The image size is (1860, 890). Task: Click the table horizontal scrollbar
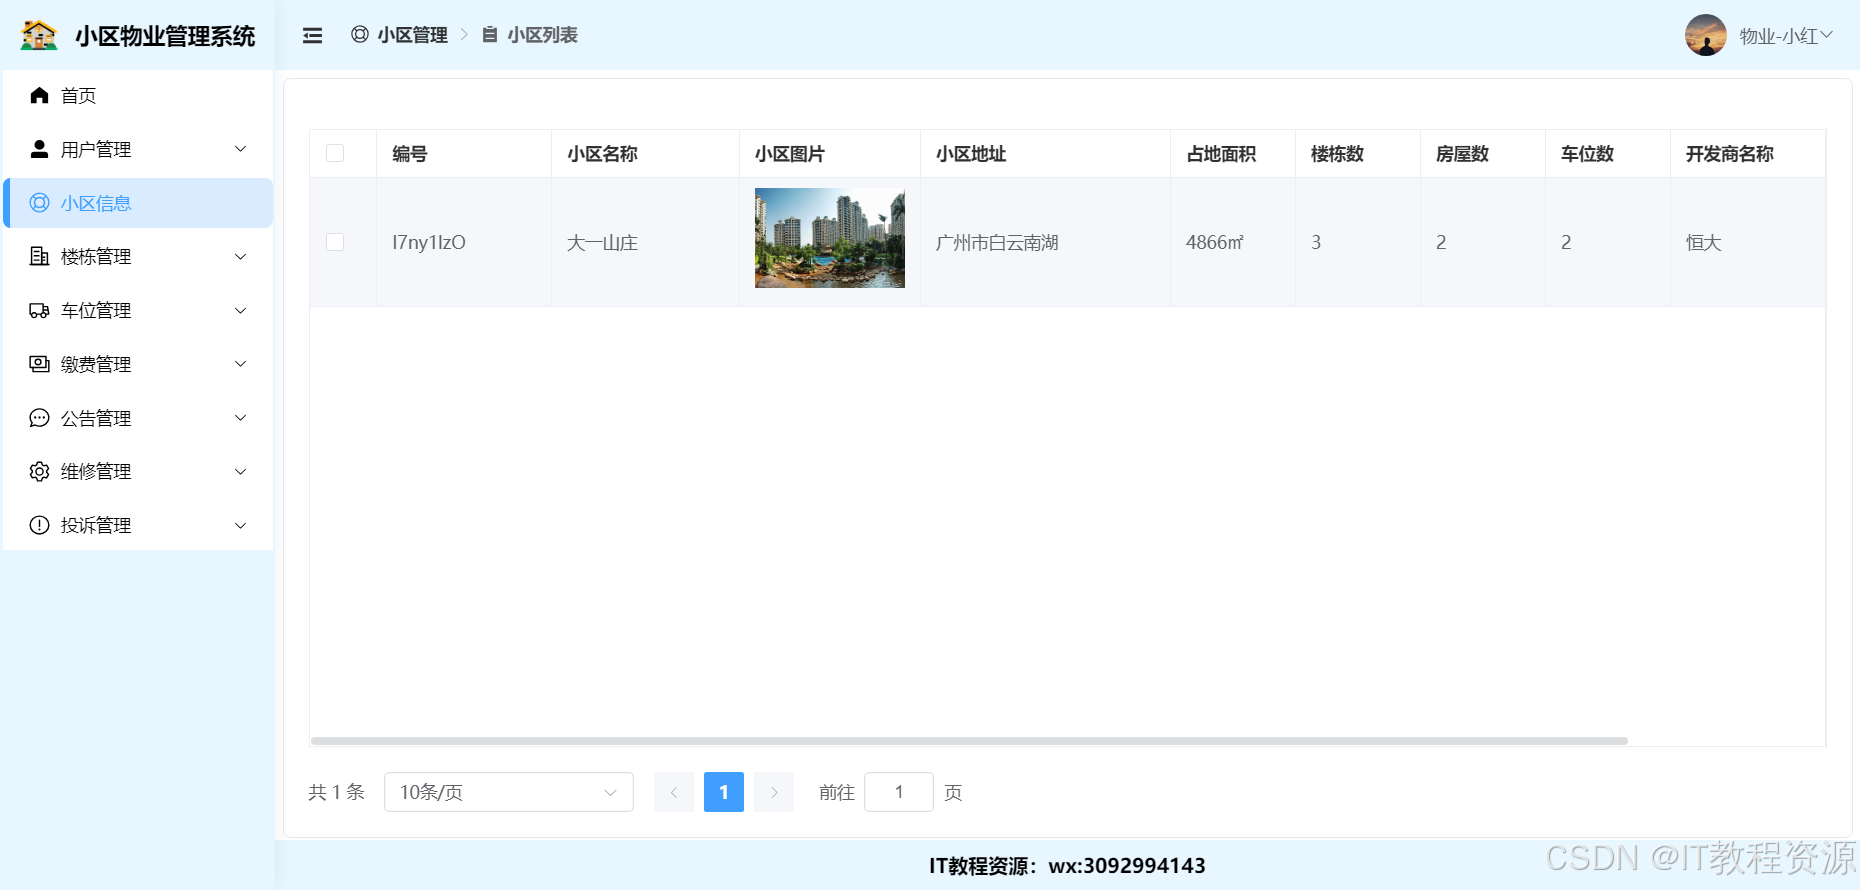(x=969, y=741)
